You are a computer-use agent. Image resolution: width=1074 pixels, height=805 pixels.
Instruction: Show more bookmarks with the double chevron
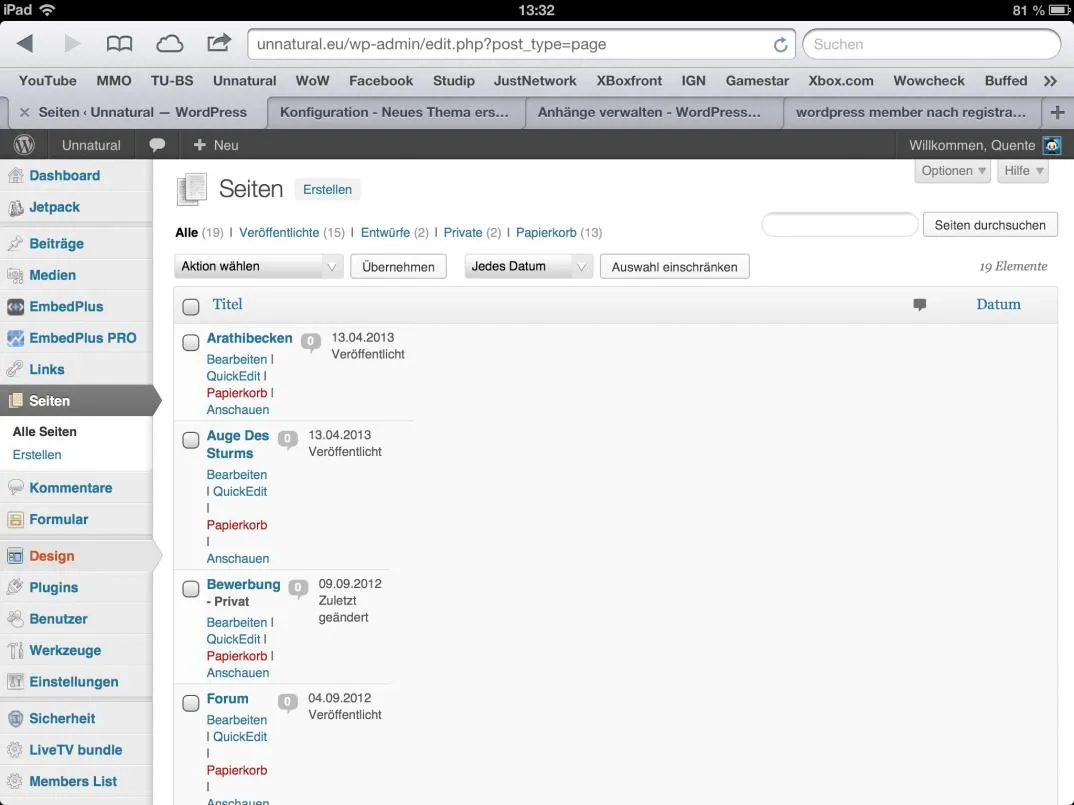point(1050,81)
